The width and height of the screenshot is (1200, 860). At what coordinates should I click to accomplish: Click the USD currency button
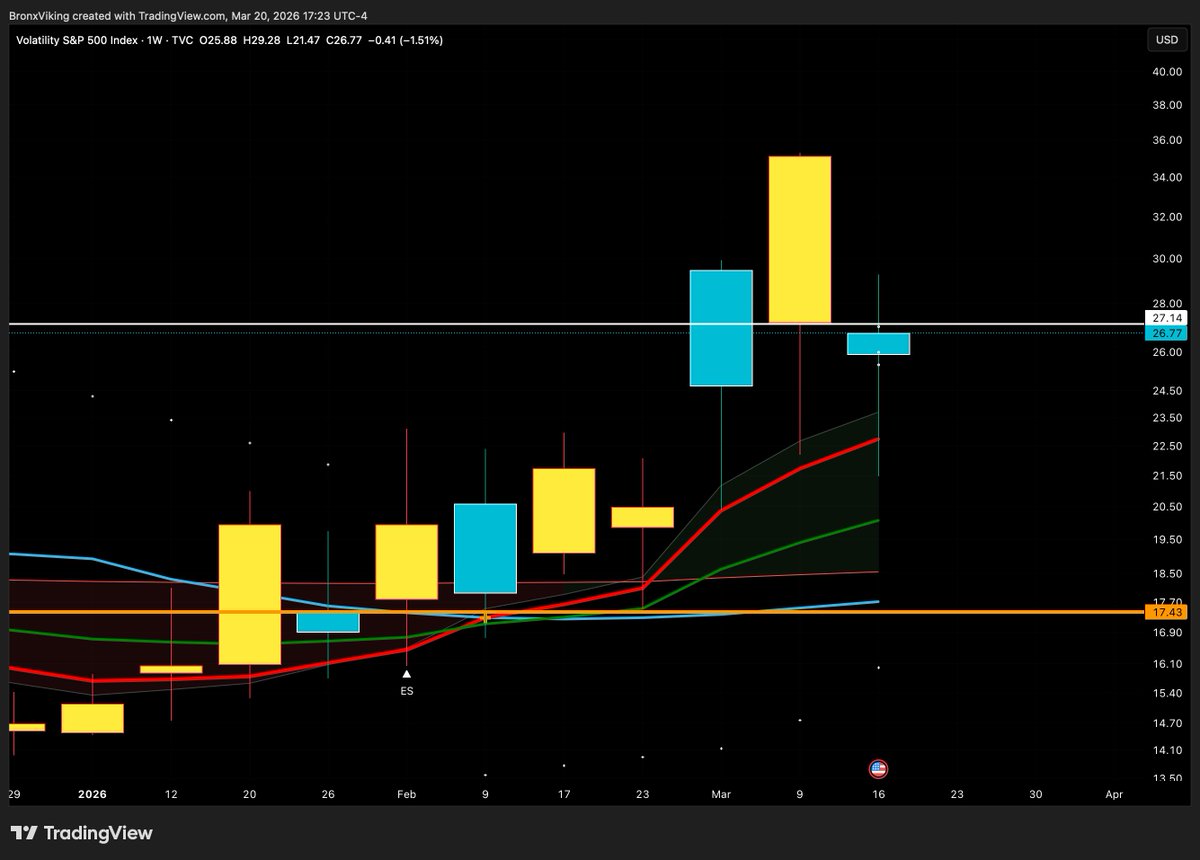[1166, 40]
